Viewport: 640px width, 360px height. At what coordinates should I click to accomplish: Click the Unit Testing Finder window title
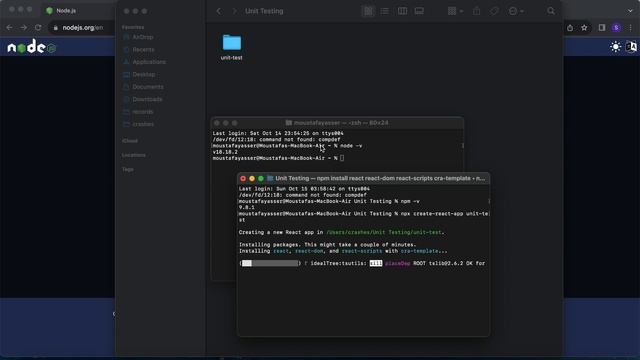click(264, 11)
